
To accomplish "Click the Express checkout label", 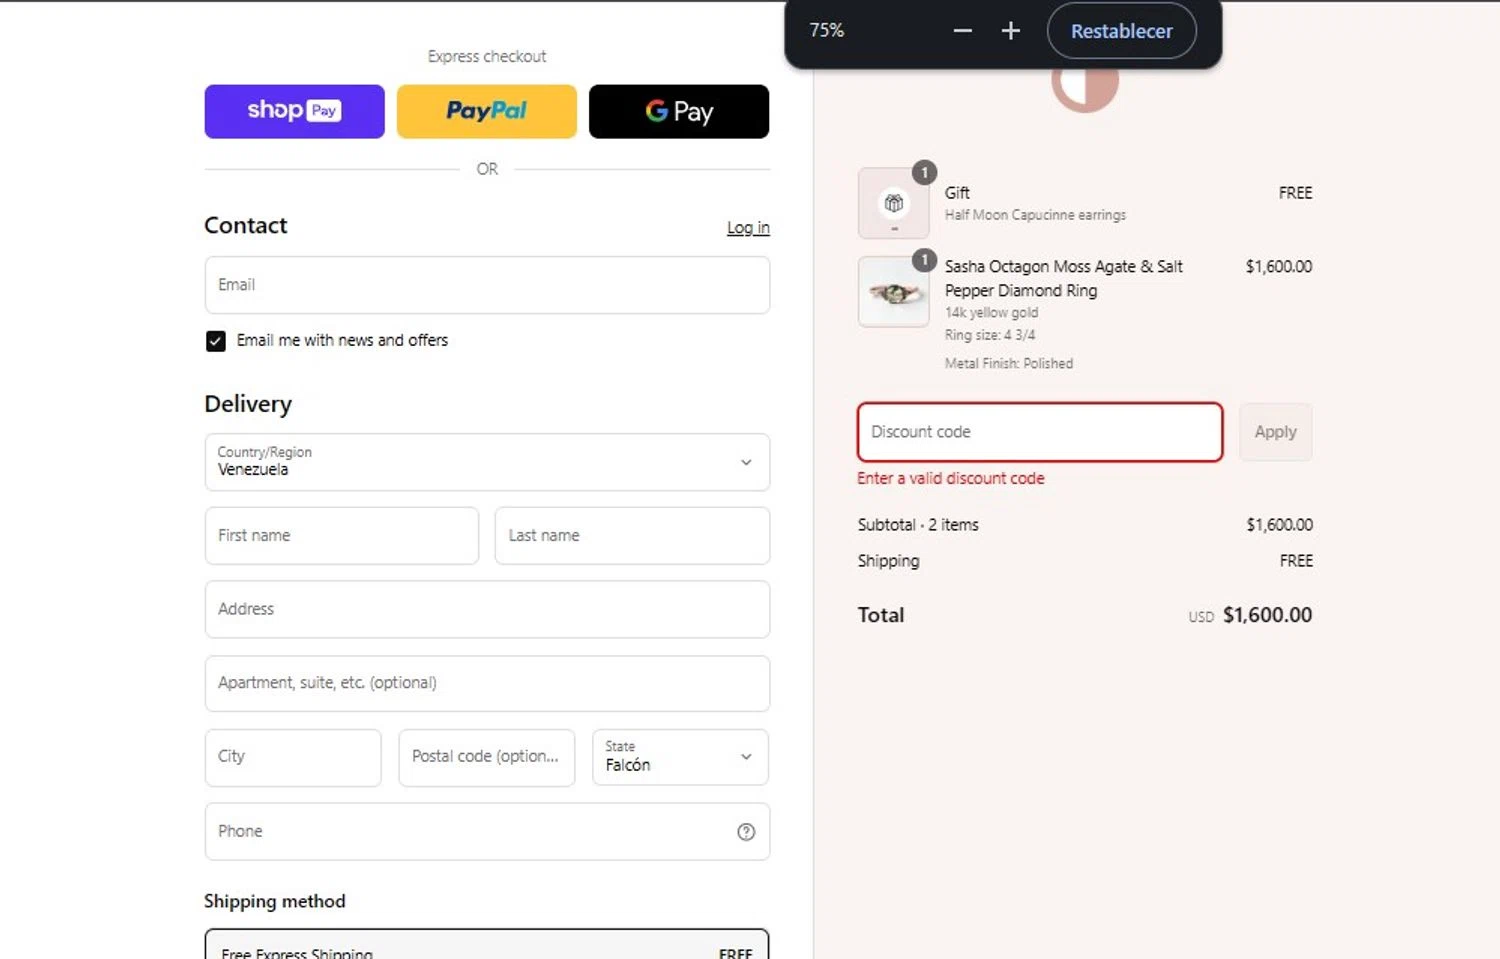I will pyautogui.click(x=487, y=57).
